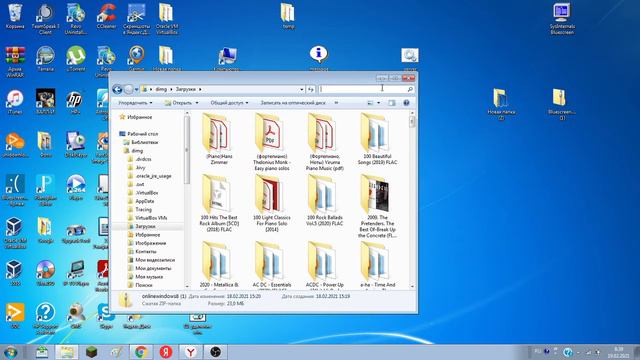Select the temp folder on desktop
Screen dimensions: 640x360
288,16
